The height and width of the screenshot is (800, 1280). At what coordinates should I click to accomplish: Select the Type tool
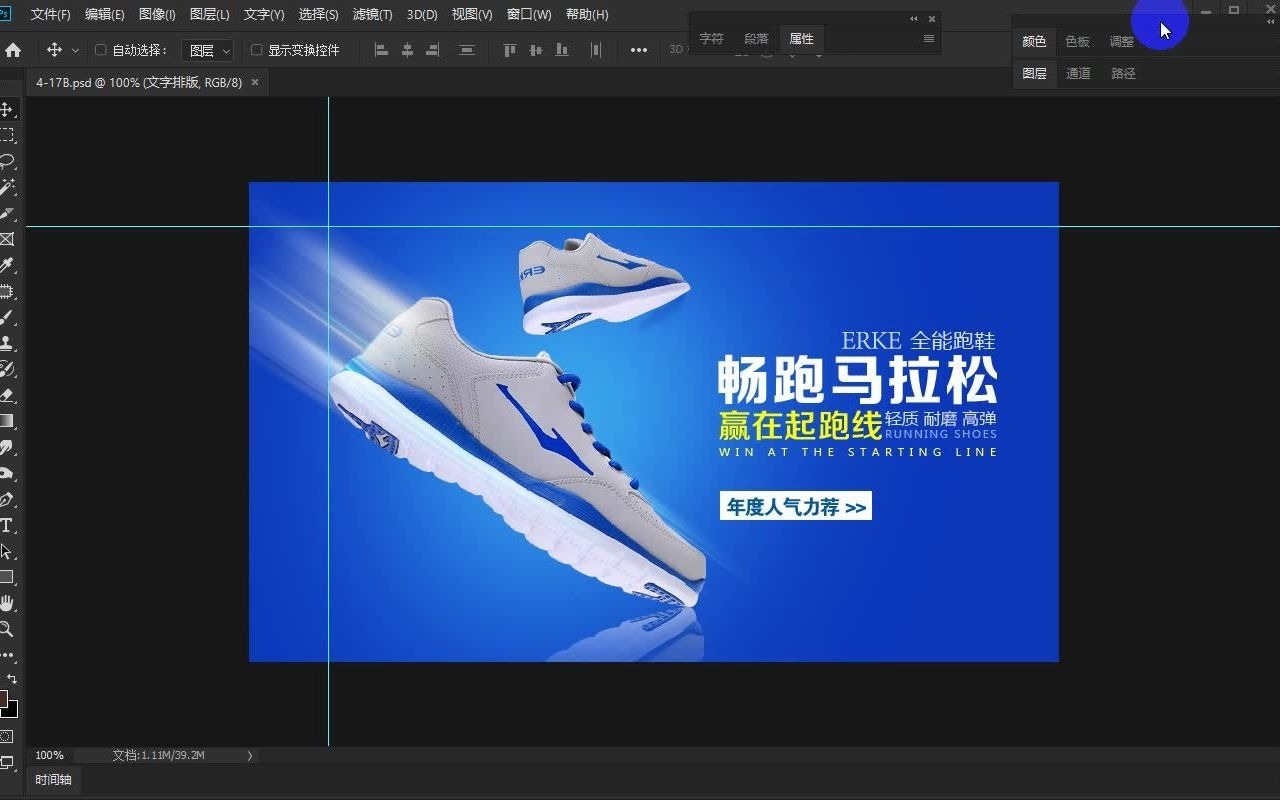(x=6, y=525)
